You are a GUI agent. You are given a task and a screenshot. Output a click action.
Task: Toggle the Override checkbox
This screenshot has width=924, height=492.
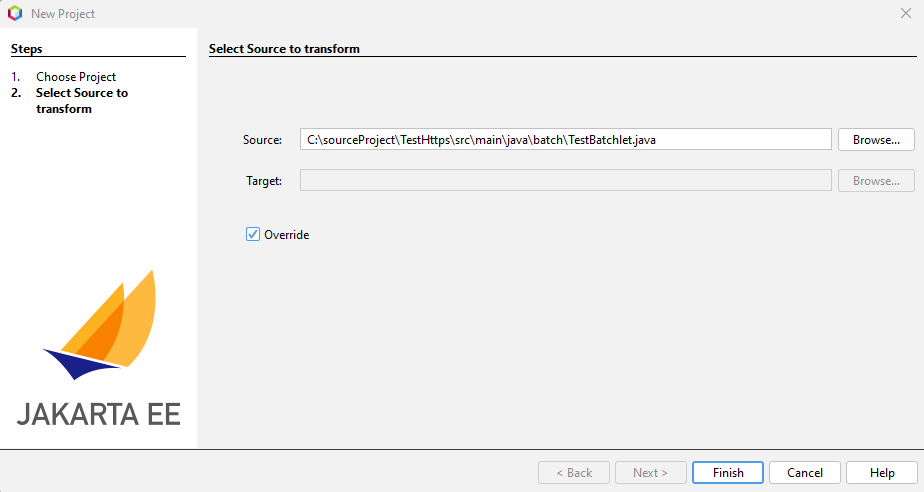(x=253, y=235)
